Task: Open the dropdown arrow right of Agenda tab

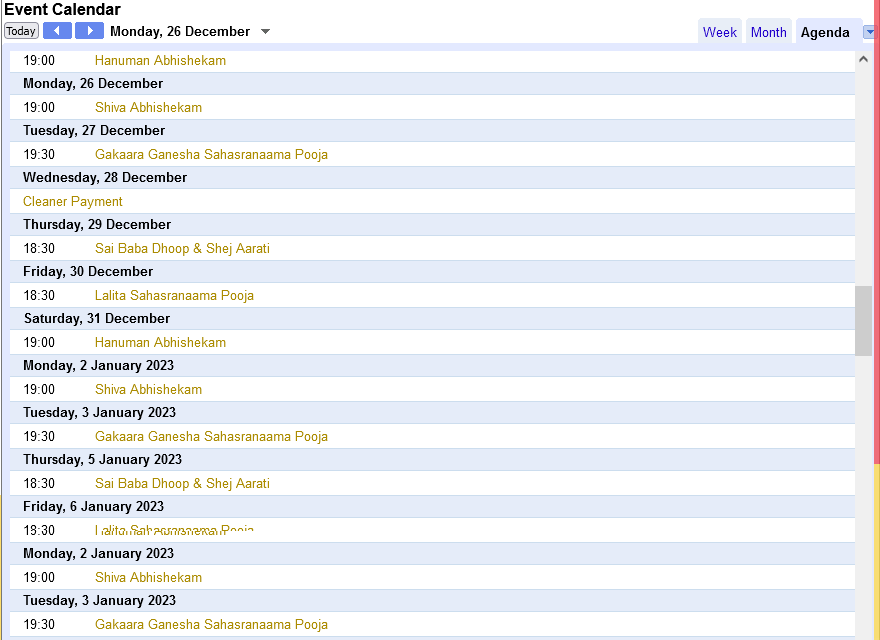Action: [870, 32]
